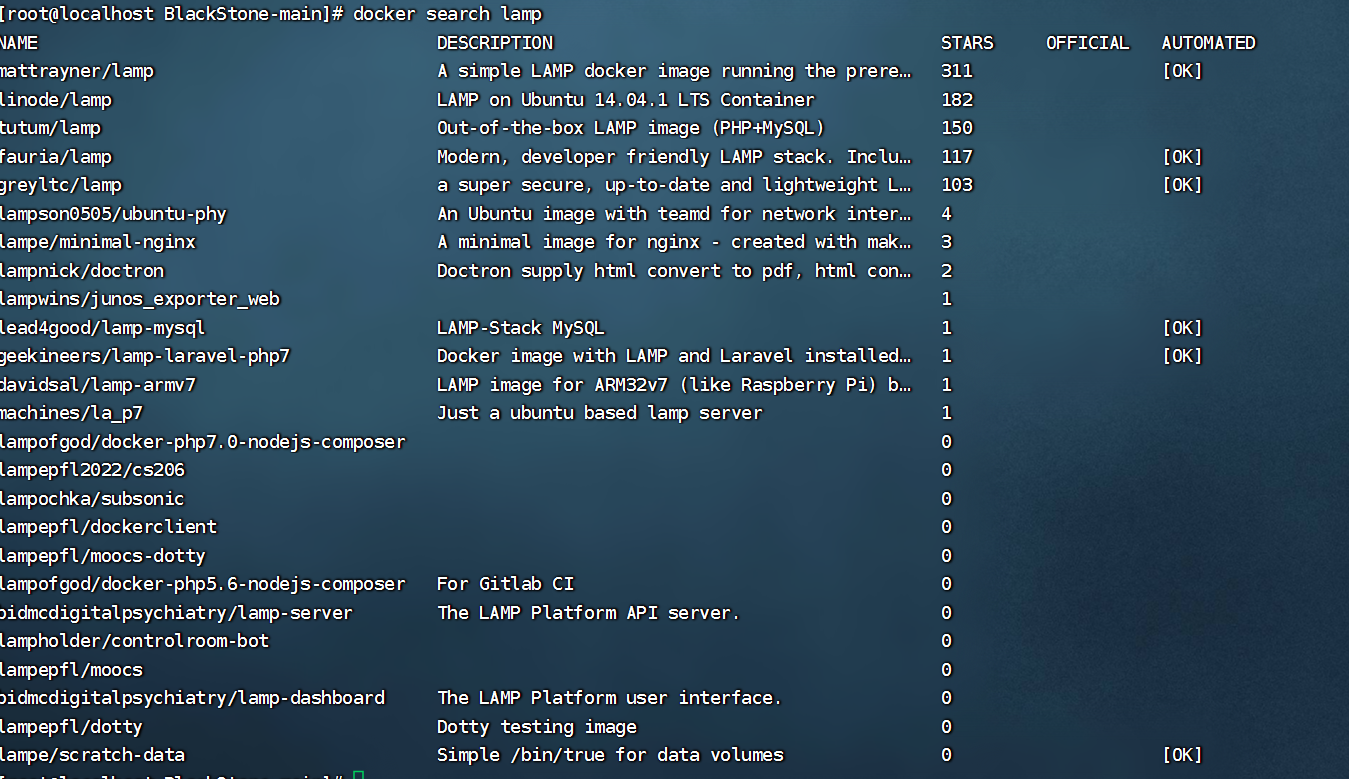Click 'Out-of-the-box LAMP image' description
Screen dimensions: 1349x779
(631, 128)
